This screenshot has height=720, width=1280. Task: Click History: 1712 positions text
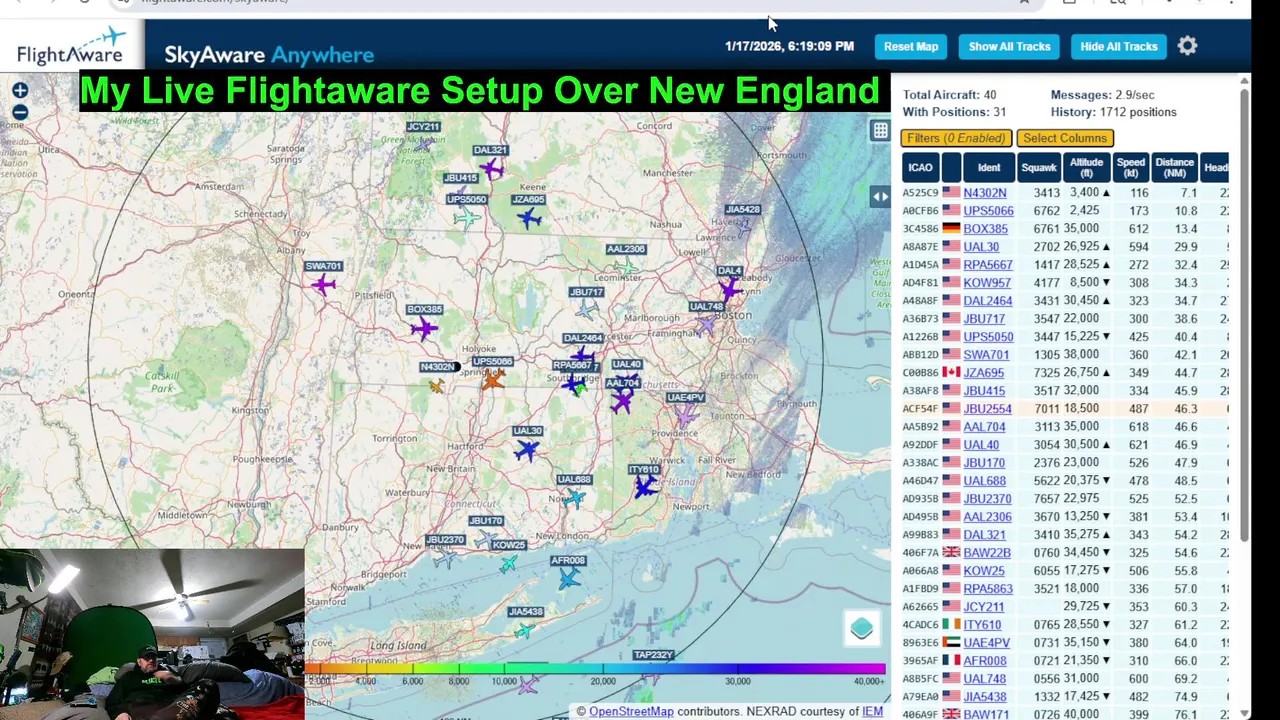[x=1113, y=112]
